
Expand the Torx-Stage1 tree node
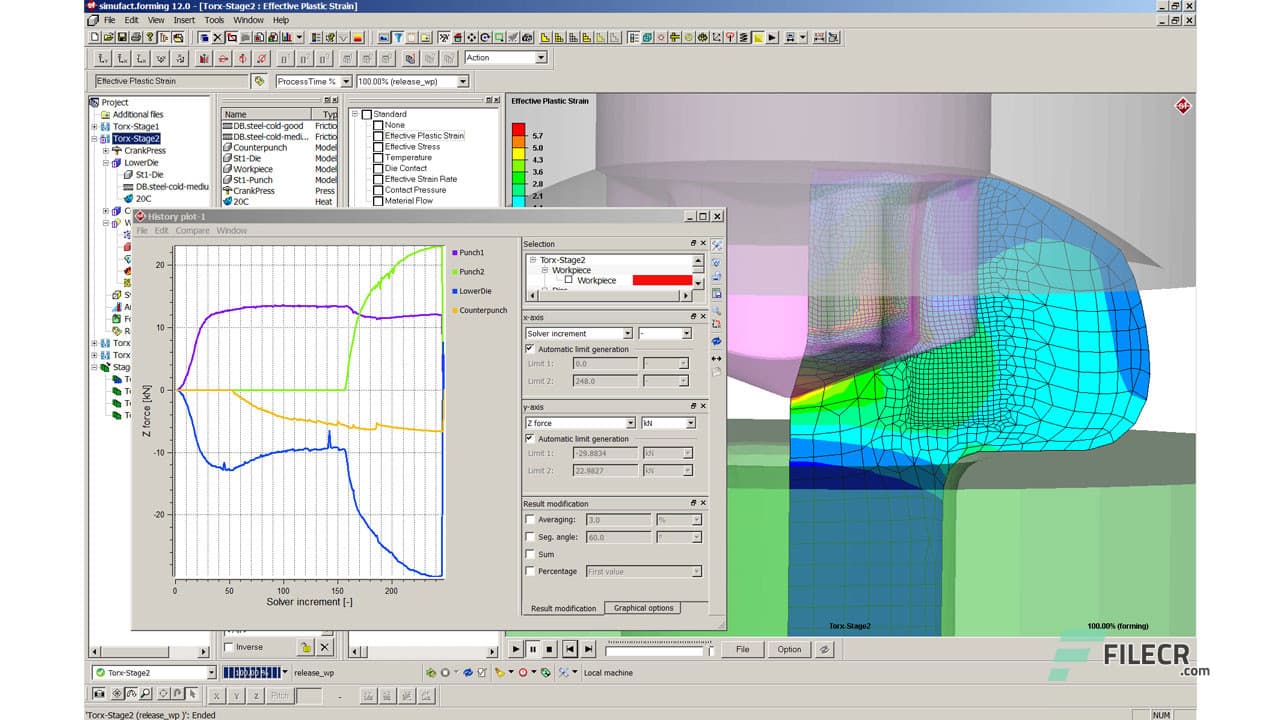pyautogui.click(x=95, y=127)
